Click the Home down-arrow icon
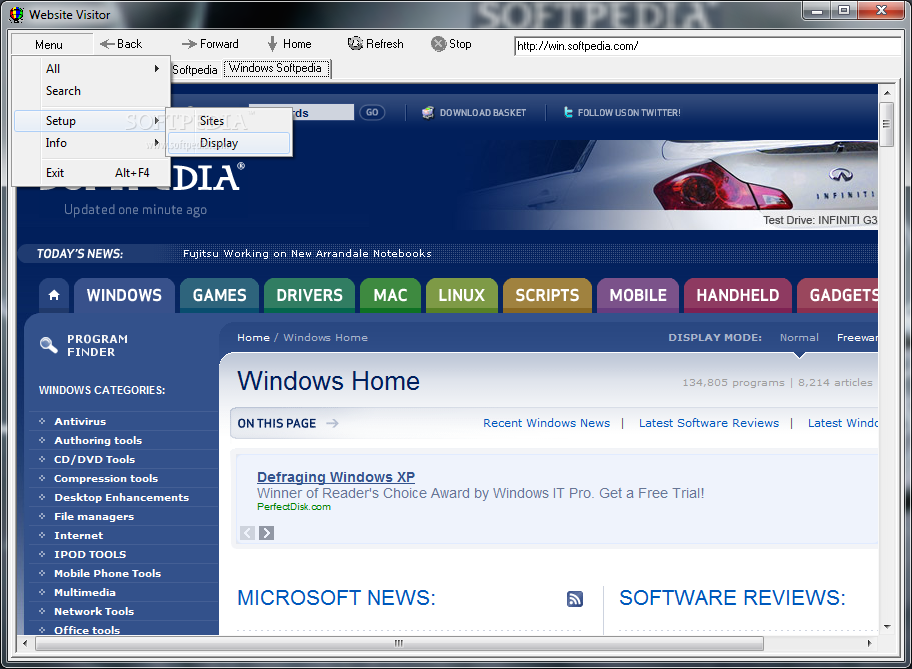This screenshot has height=669, width=912. pyautogui.click(x=272, y=44)
